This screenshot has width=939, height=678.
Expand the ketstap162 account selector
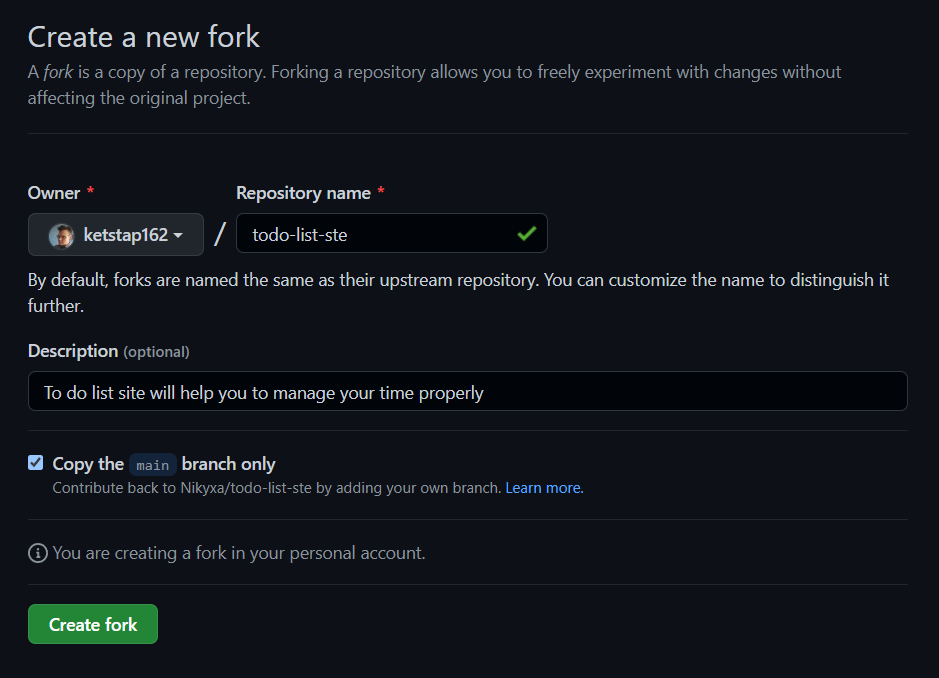pos(115,234)
